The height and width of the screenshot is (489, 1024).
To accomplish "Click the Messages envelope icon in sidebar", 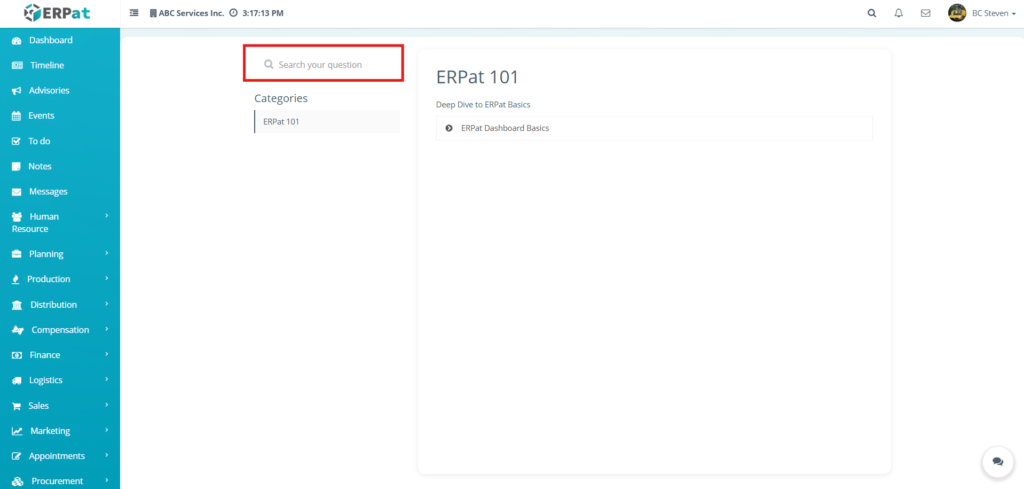I will pos(17,192).
